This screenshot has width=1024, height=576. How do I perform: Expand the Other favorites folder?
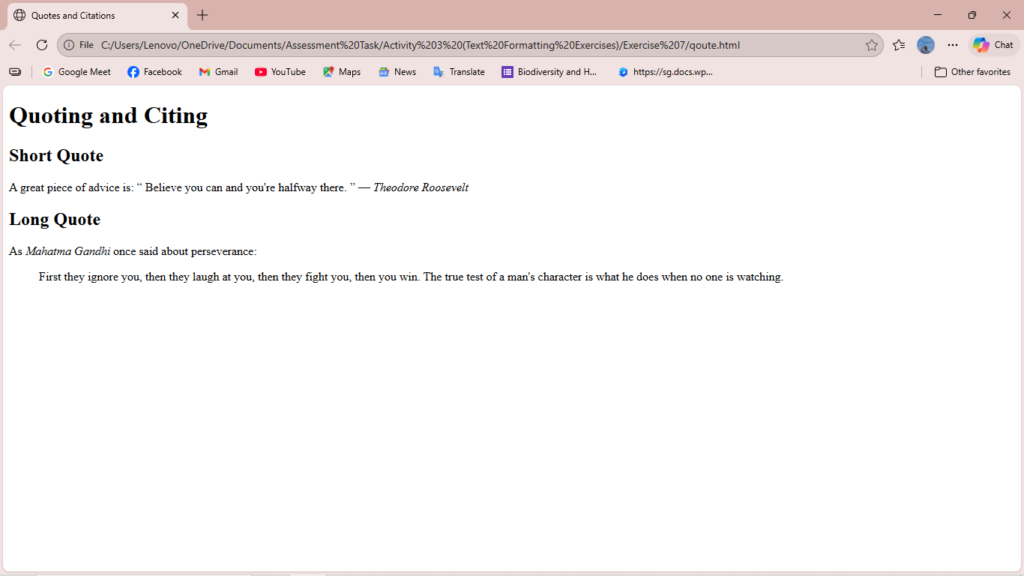tap(972, 72)
